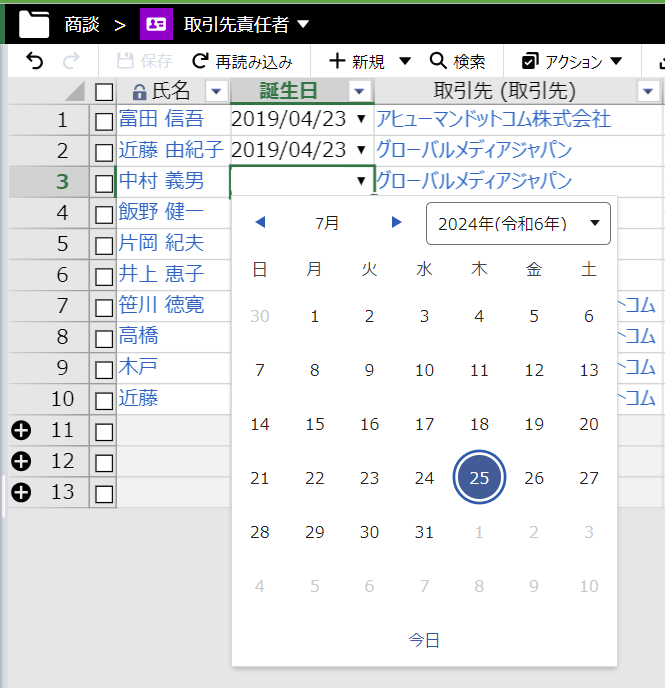Click the folder icon in the header
Viewport: 665px width, 688px height.
(34, 23)
